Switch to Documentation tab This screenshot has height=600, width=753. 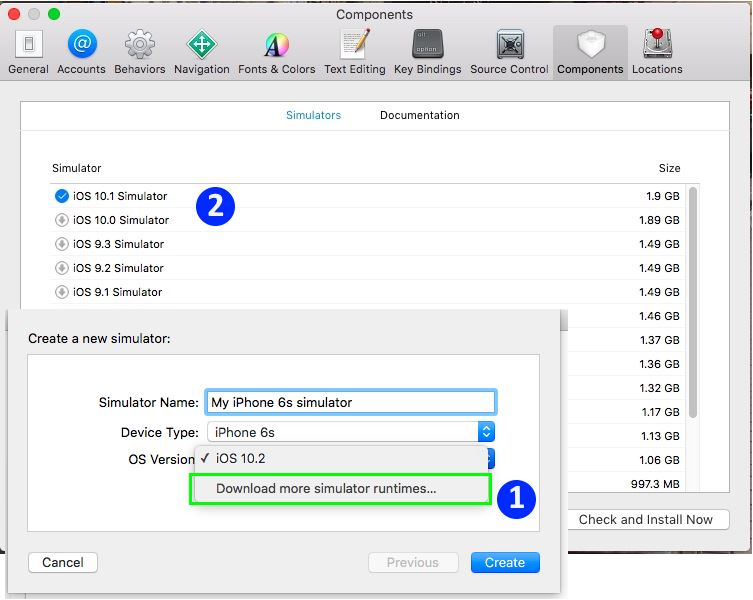tap(420, 115)
